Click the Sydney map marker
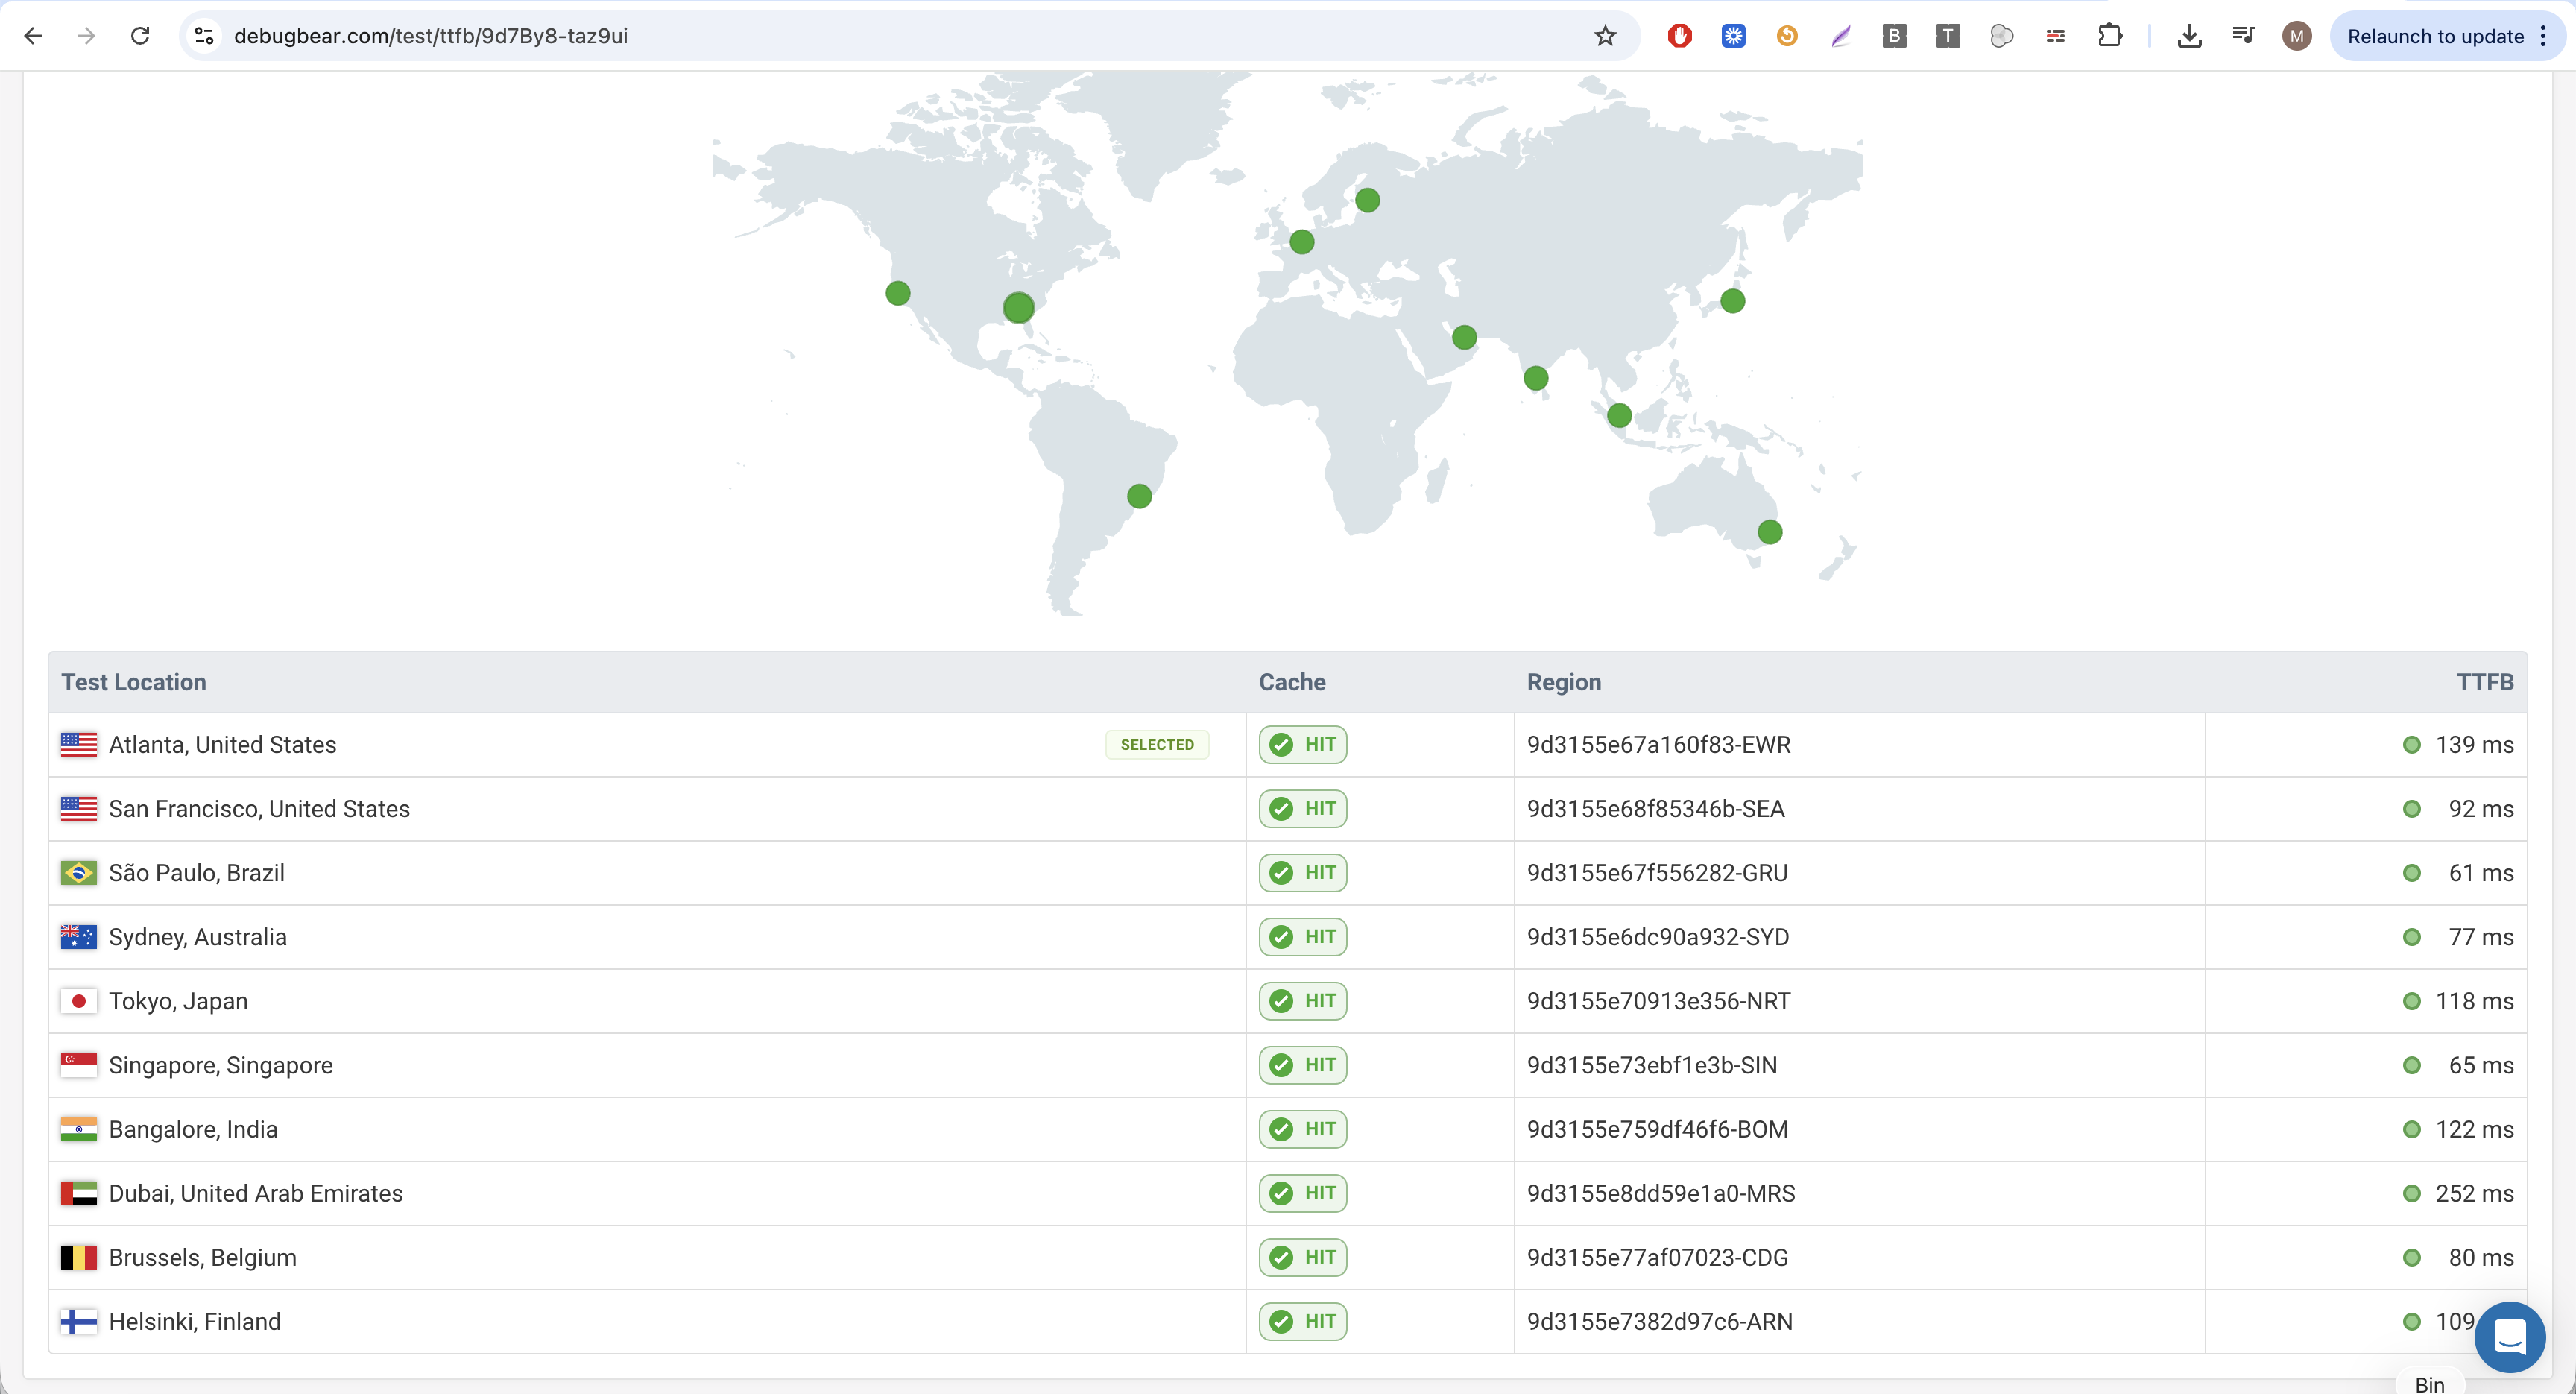 click(1769, 532)
